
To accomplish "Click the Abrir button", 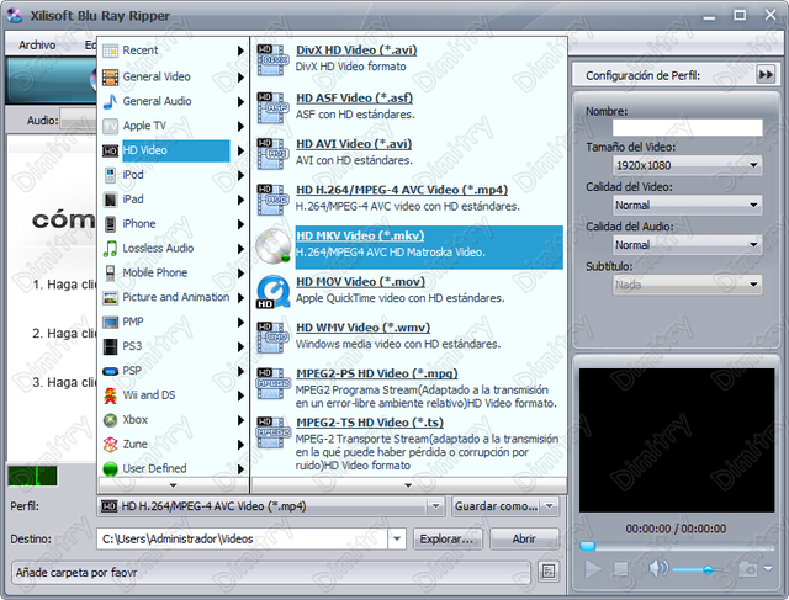I will pos(524,539).
